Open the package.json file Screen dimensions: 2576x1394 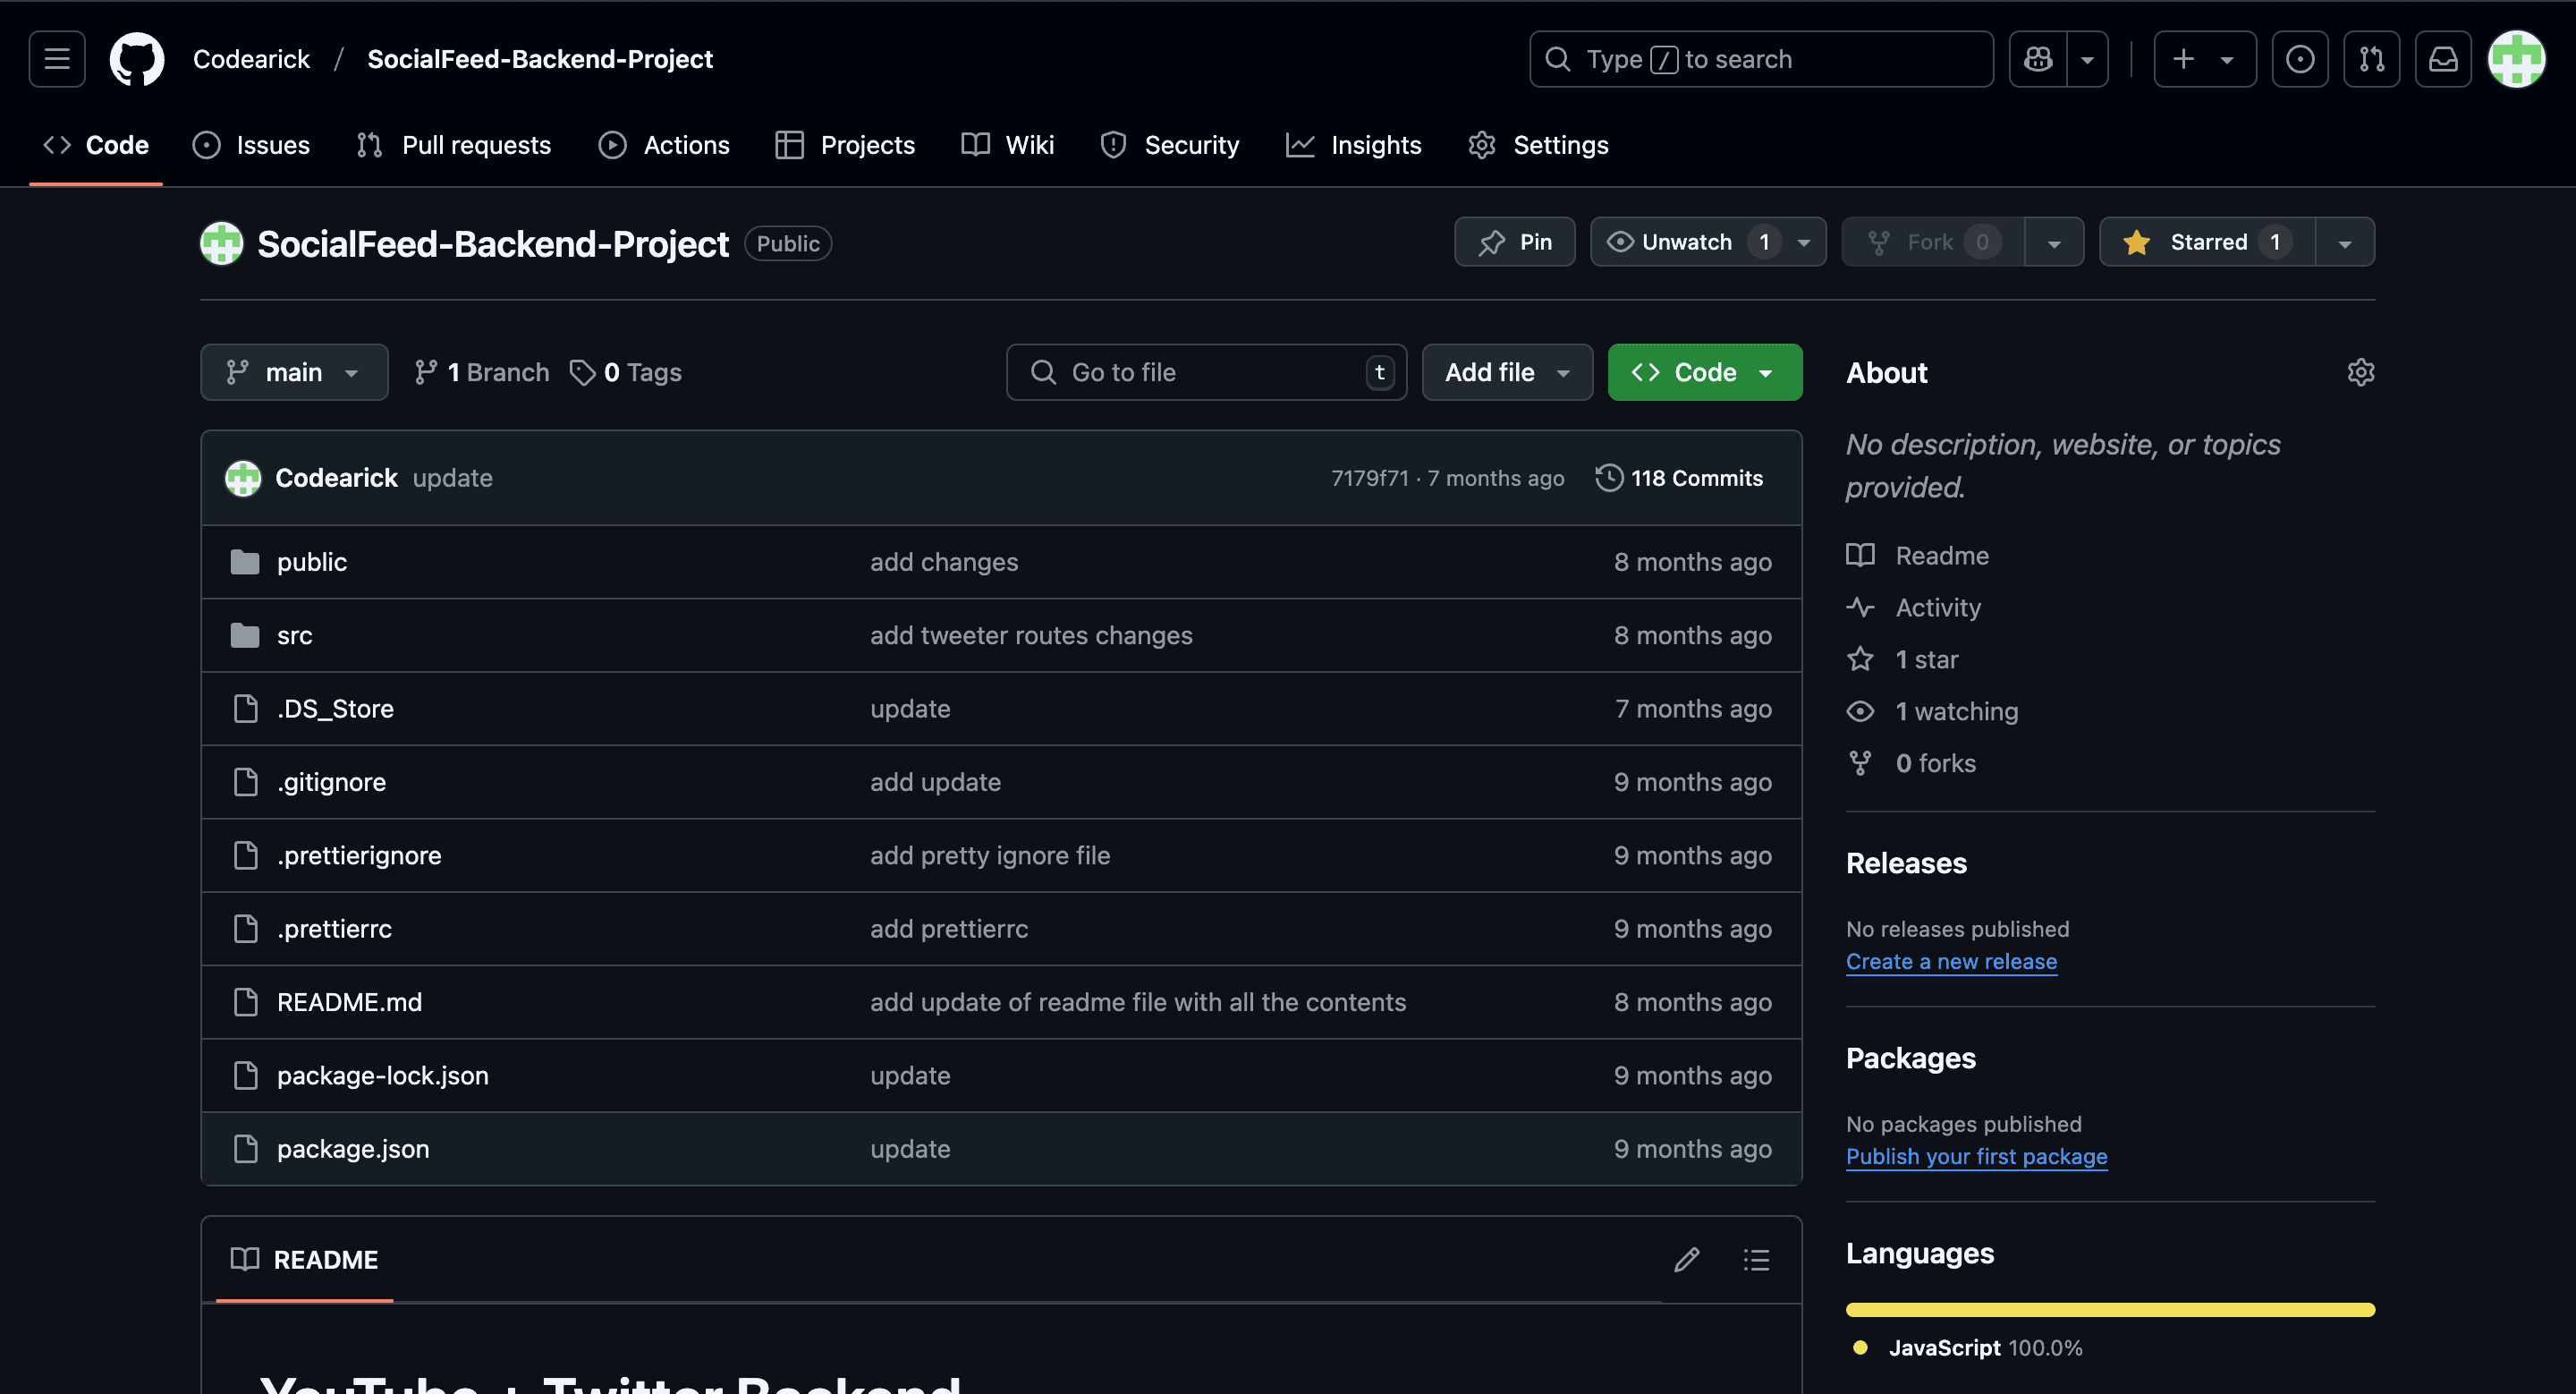pos(353,1148)
